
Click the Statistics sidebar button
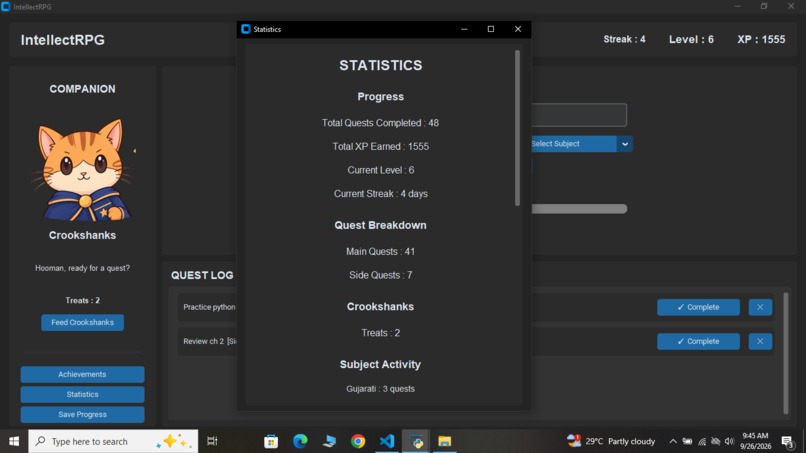click(x=82, y=394)
